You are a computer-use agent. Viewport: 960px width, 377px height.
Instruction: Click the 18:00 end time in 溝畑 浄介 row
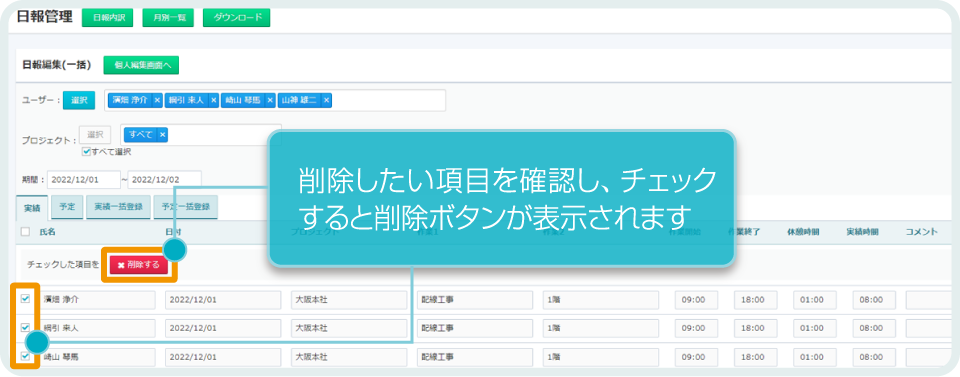pyautogui.click(x=756, y=300)
